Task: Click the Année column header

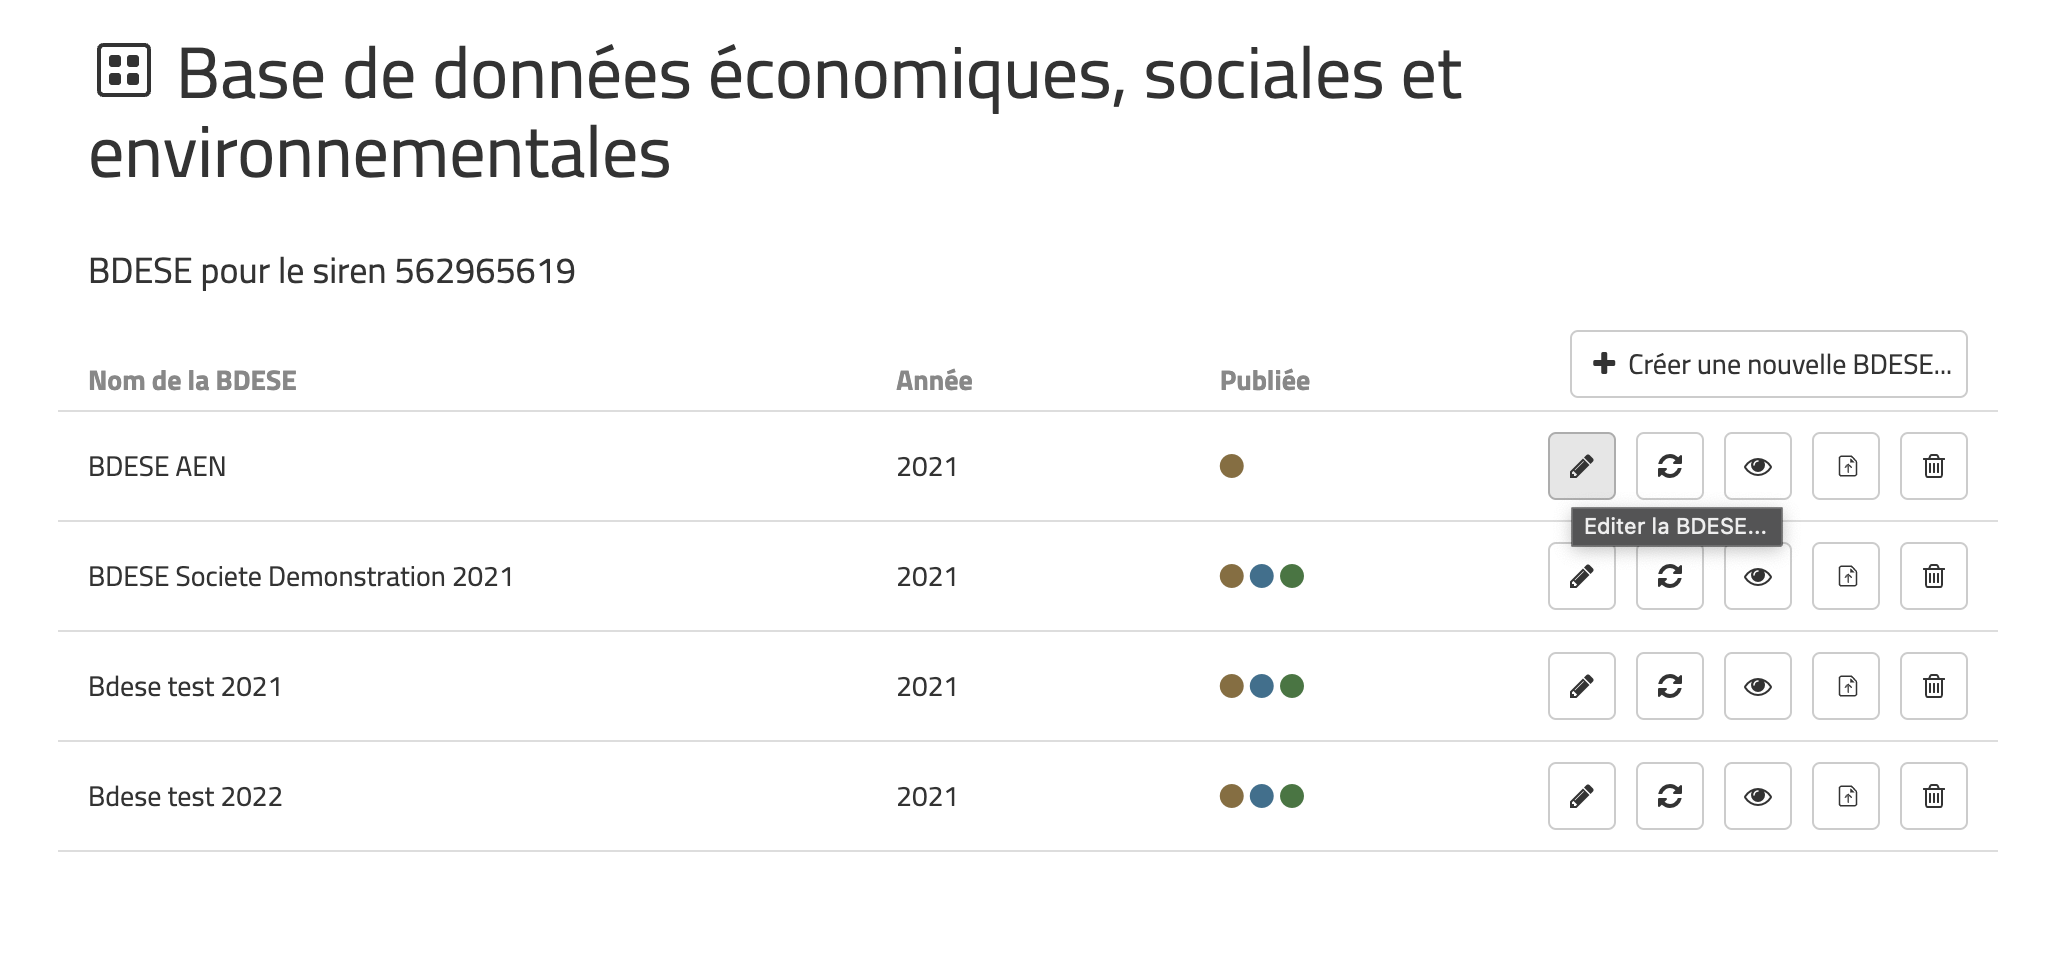Action: (934, 381)
